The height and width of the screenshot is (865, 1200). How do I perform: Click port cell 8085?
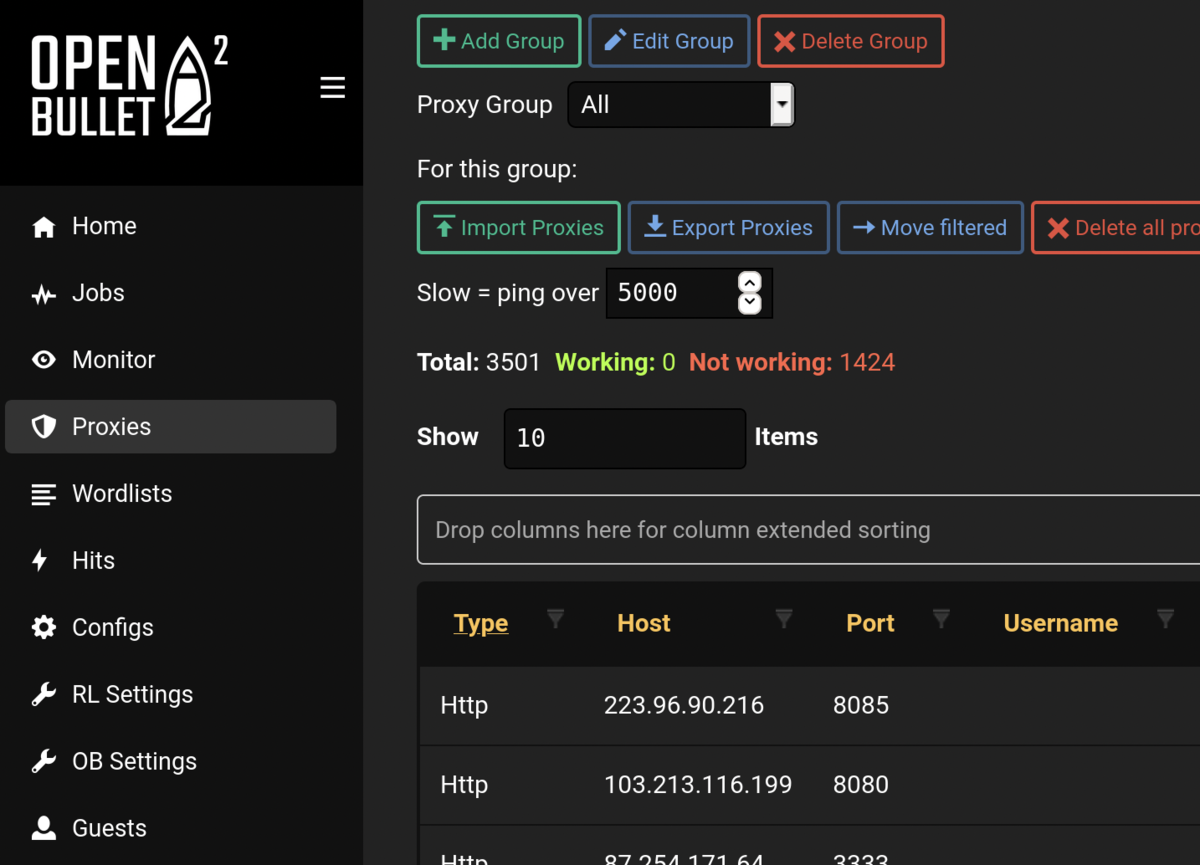861,705
